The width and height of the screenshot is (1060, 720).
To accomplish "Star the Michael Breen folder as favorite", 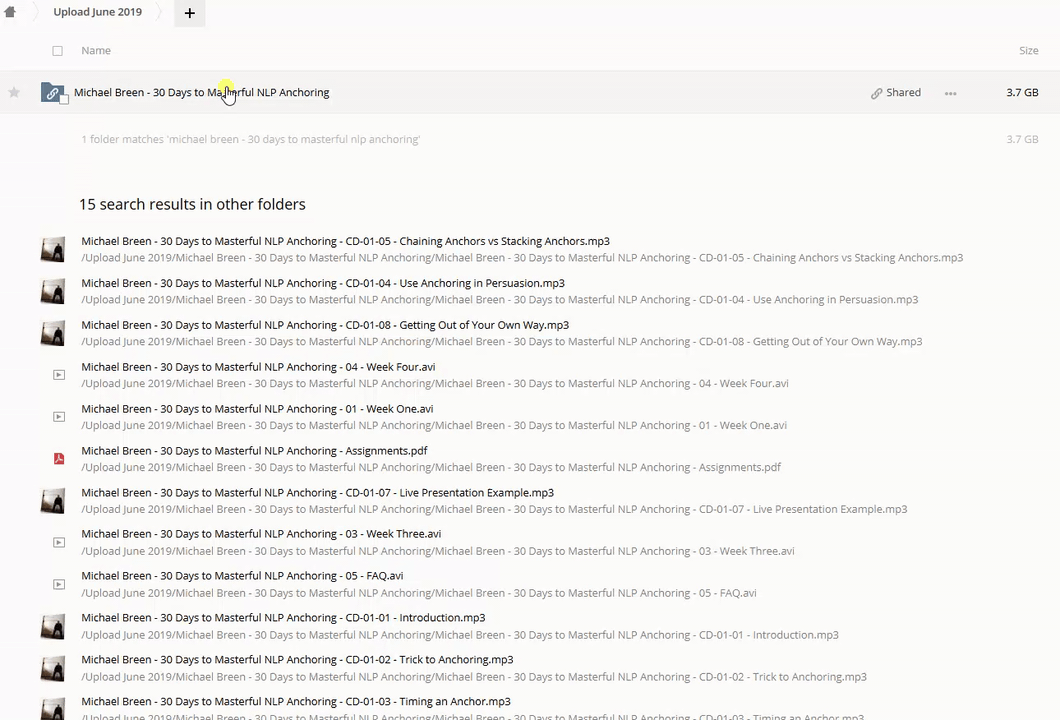I will point(14,93).
